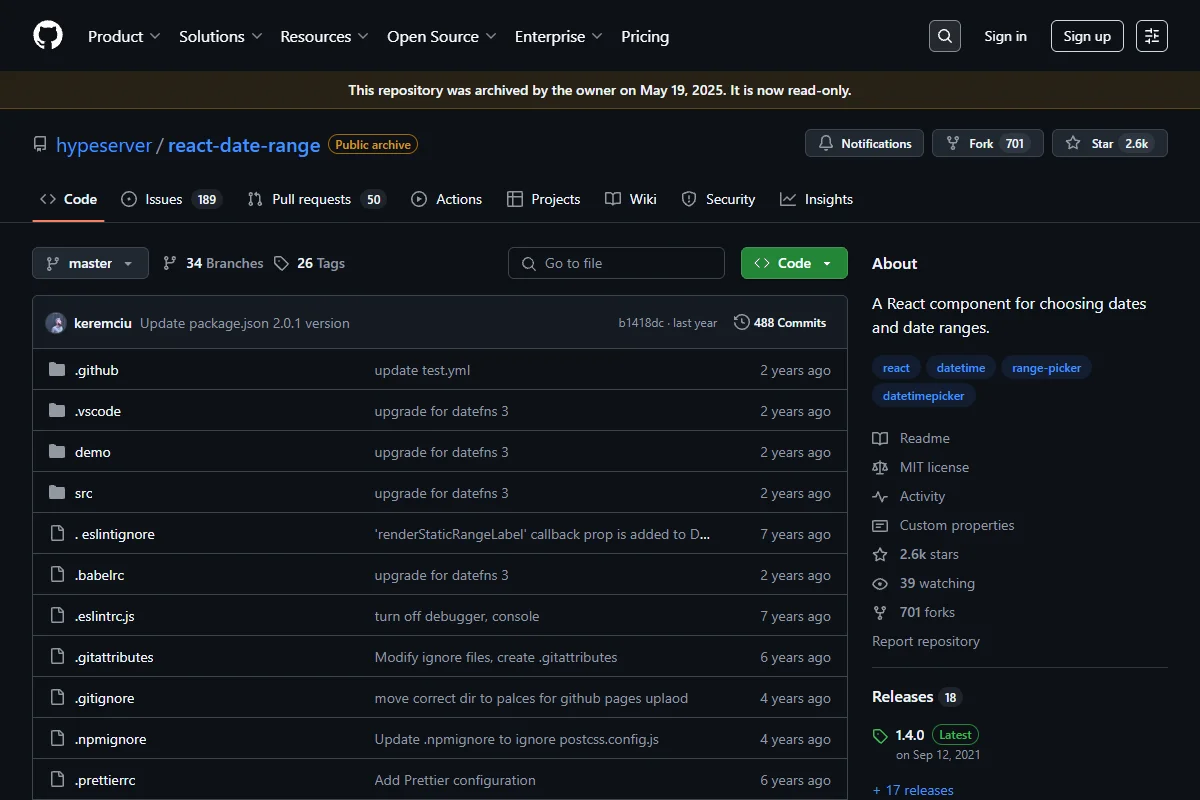Expand the Product menu
The width and height of the screenshot is (1200, 800).
[x=124, y=36]
